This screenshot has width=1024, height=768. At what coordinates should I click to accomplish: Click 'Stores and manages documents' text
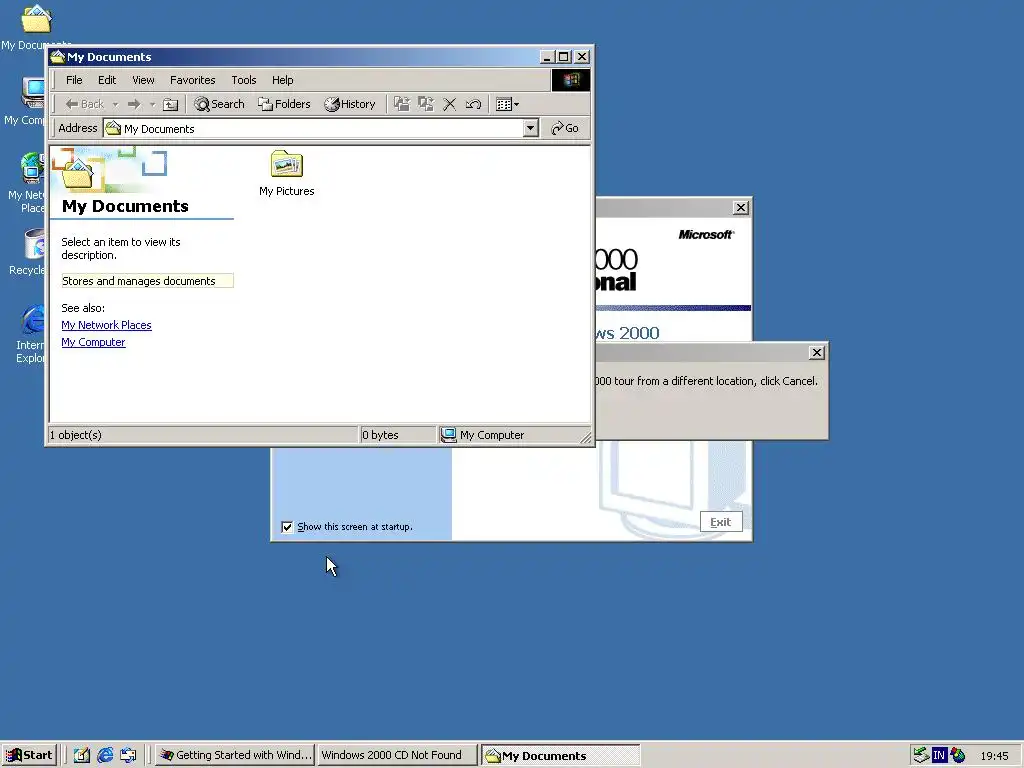coord(138,281)
